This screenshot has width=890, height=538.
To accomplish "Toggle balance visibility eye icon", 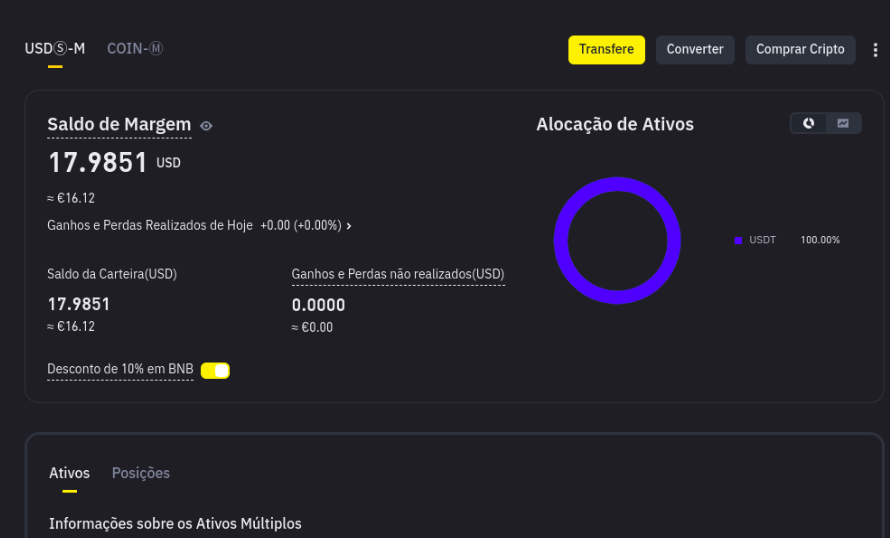I will pos(206,126).
